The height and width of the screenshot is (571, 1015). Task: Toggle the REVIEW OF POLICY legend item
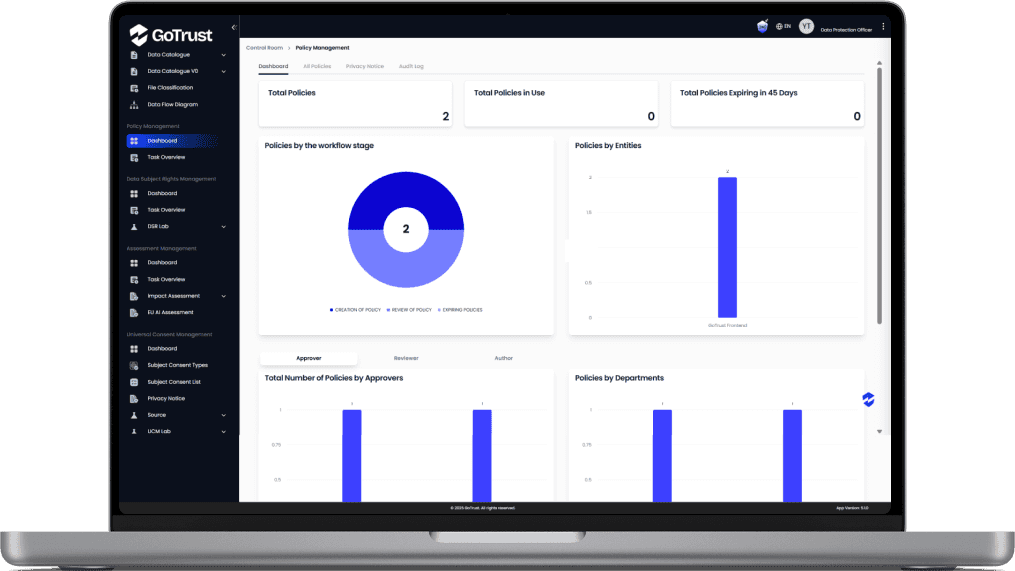pyautogui.click(x=409, y=310)
